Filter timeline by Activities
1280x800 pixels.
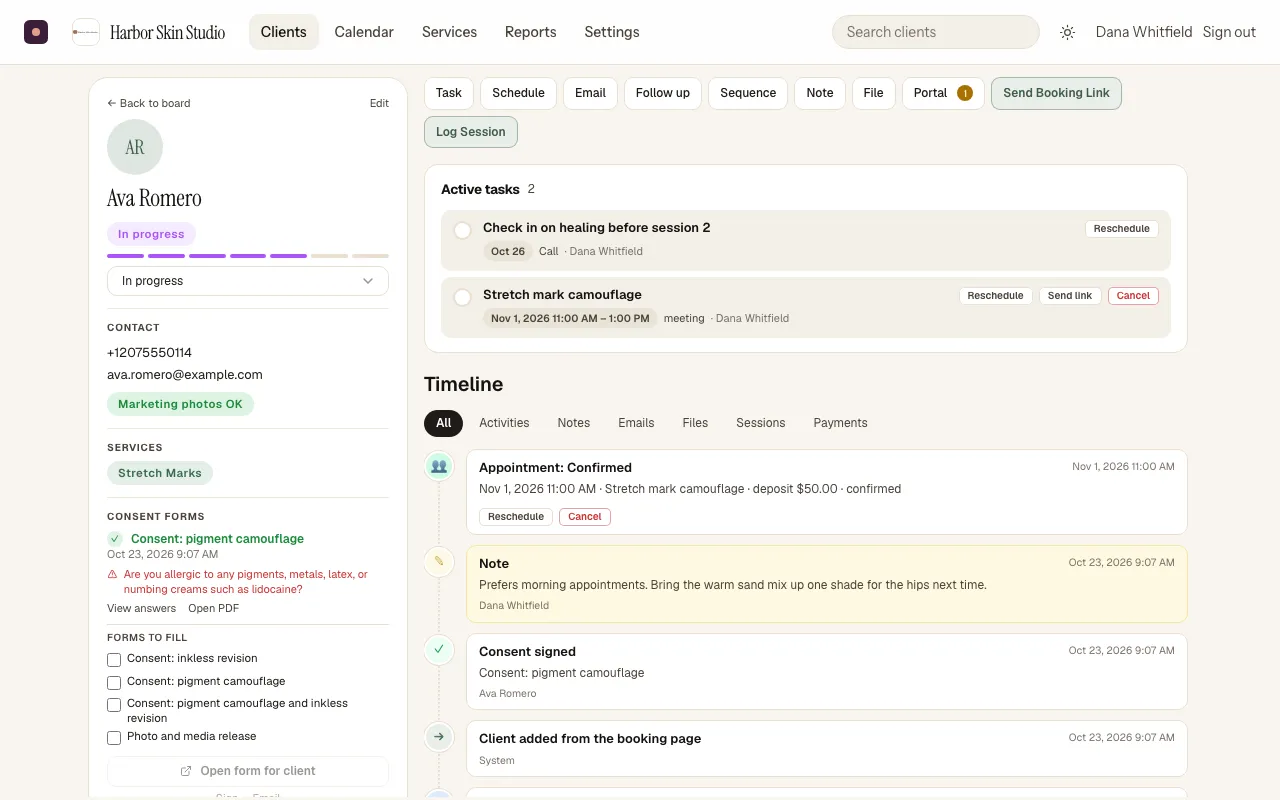pyautogui.click(x=504, y=423)
